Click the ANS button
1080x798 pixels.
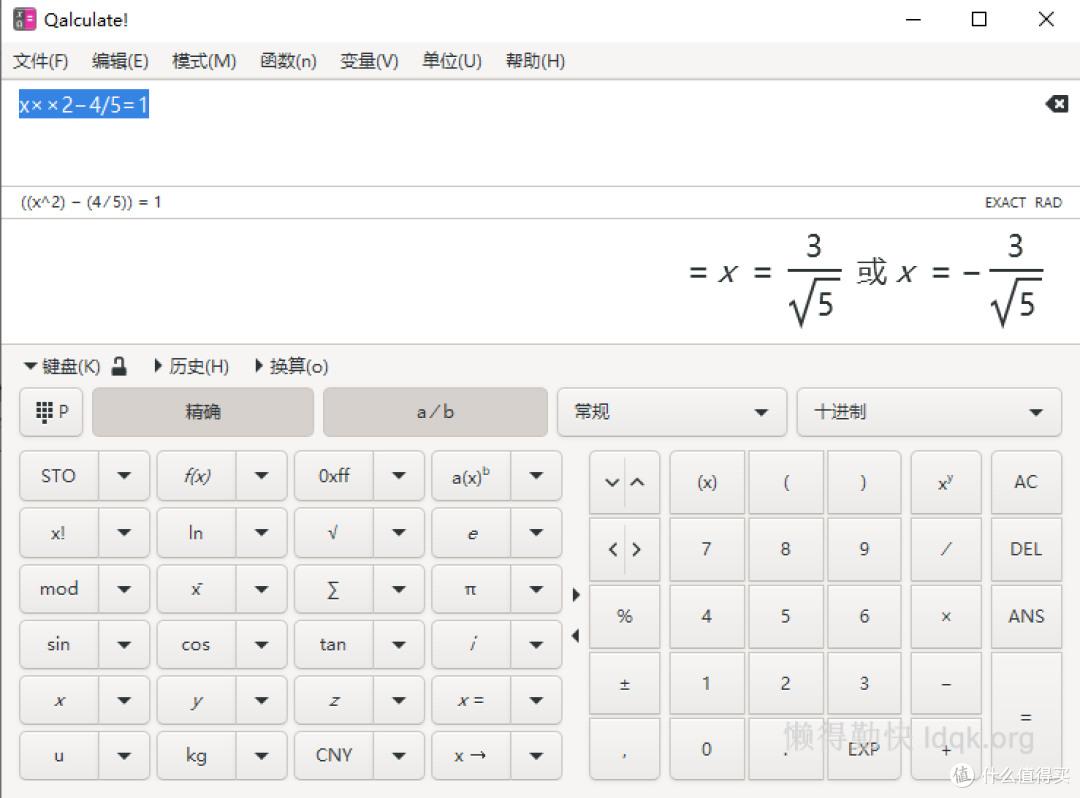(1026, 616)
